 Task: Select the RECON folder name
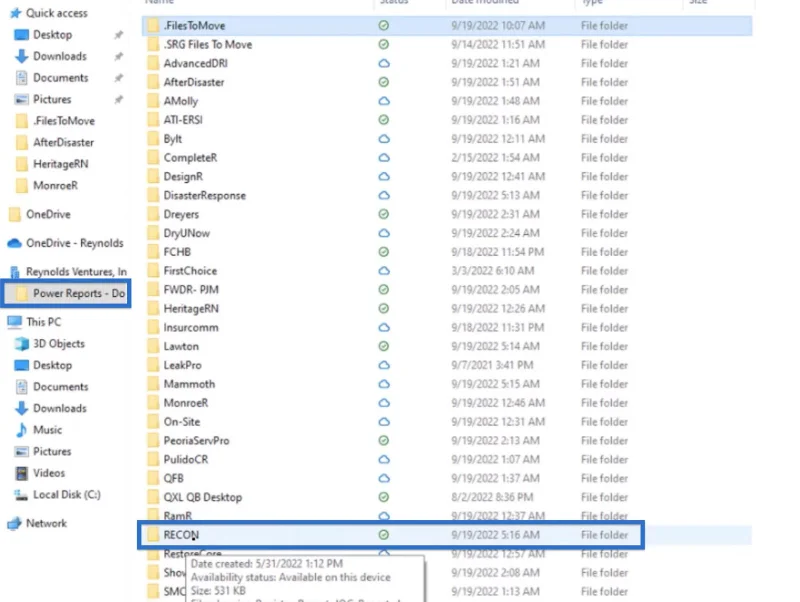tap(181, 535)
